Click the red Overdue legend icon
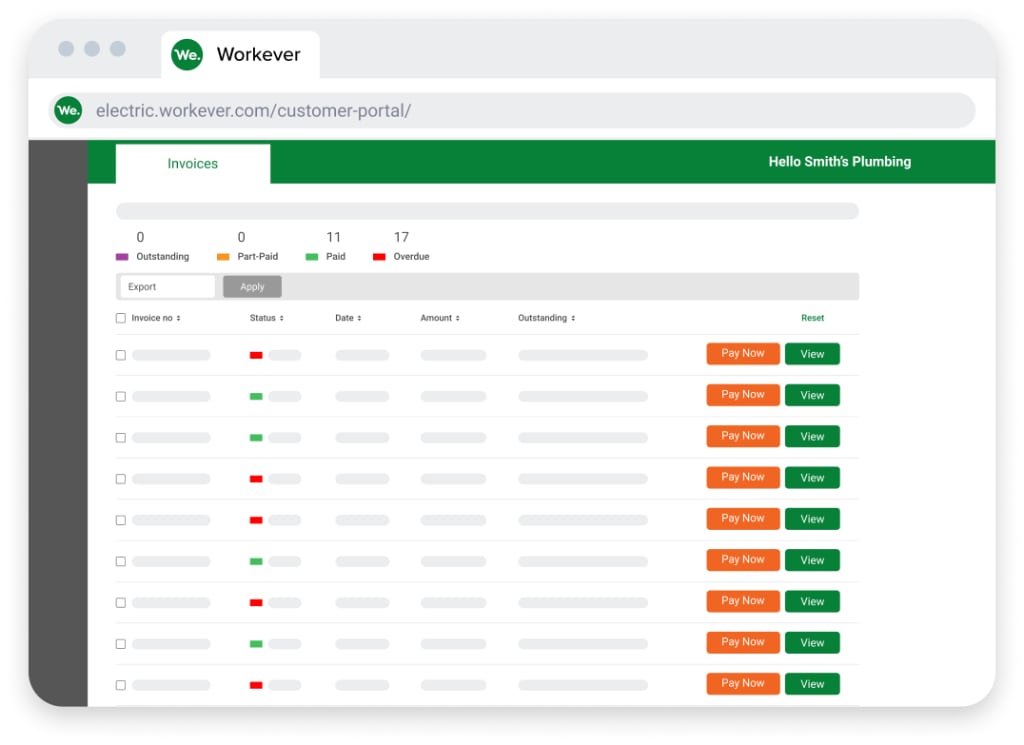 [x=379, y=257]
